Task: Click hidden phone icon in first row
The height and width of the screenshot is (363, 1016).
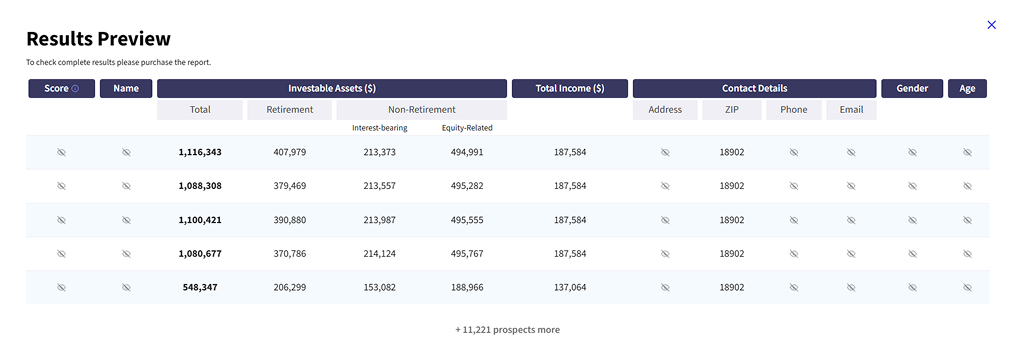Action: point(794,152)
